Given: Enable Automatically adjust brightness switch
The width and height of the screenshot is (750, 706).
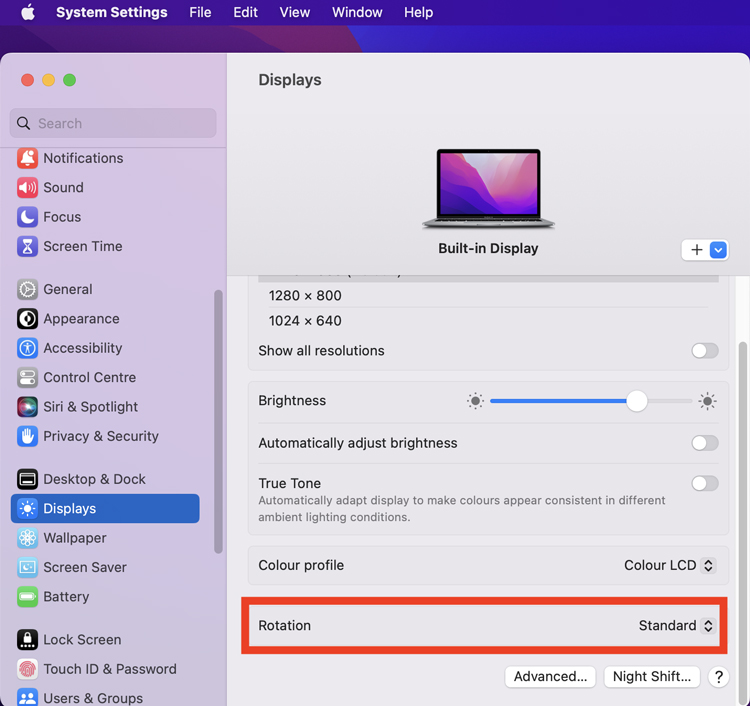Looking at the screenshot, I should 705,443.
